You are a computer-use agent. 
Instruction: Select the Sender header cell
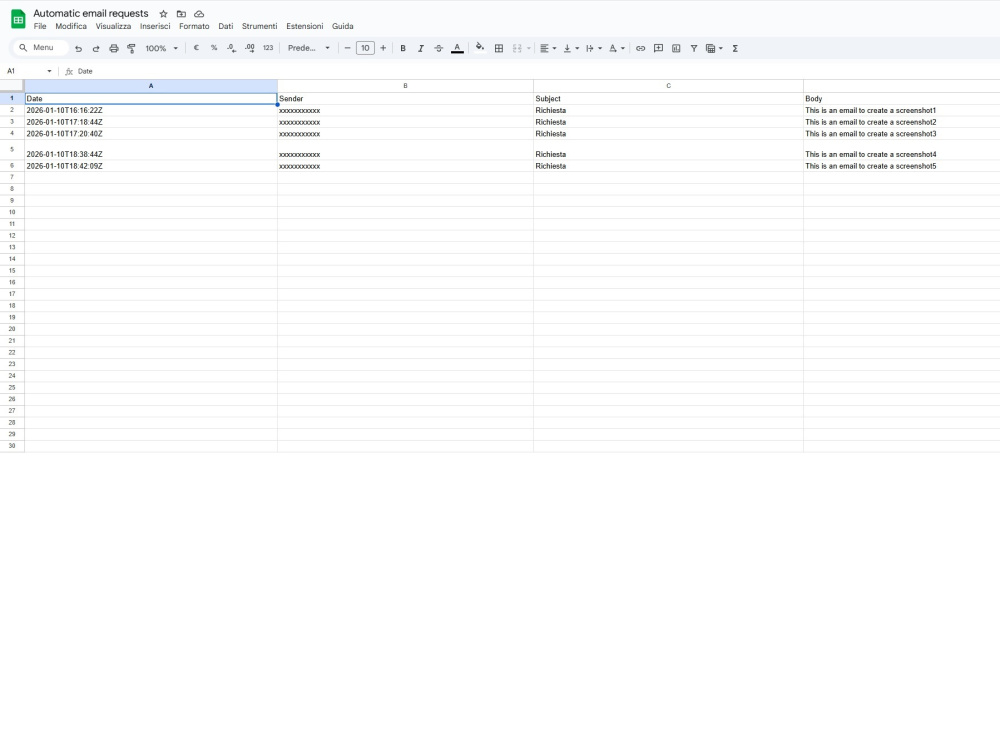pyautogui.click(x=406, y=99)
